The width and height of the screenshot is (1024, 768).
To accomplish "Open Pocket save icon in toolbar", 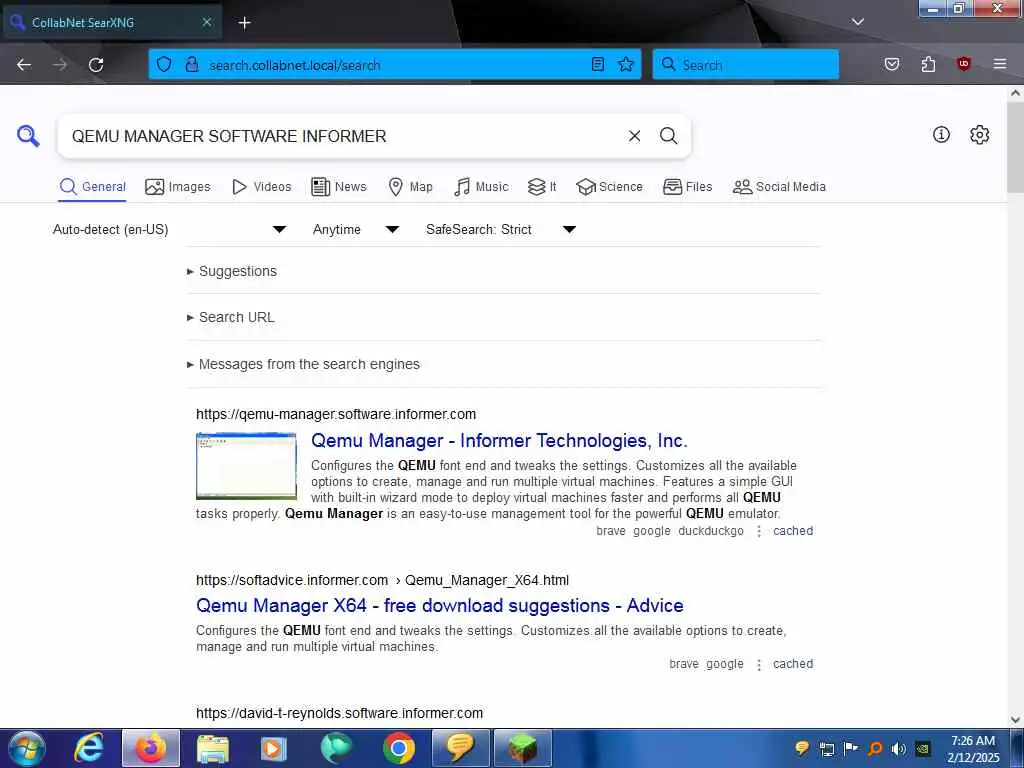I will (x=892, y=65).
